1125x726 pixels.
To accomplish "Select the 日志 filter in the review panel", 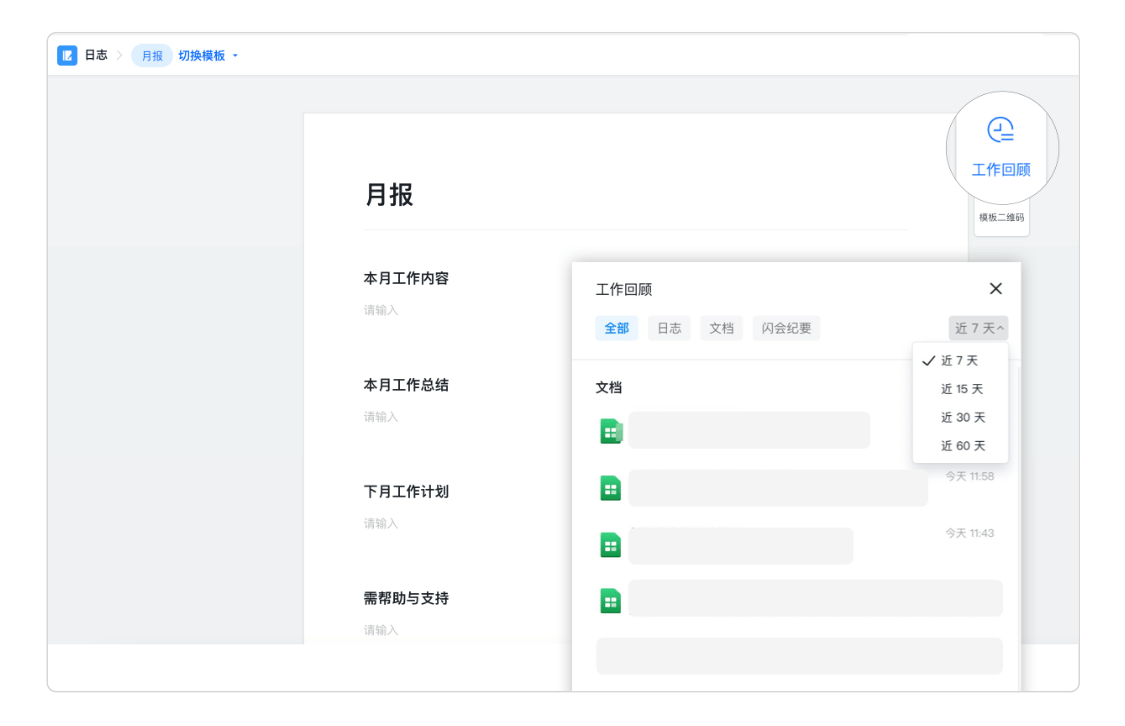I will pyautogui.click(x=668, y=328).
